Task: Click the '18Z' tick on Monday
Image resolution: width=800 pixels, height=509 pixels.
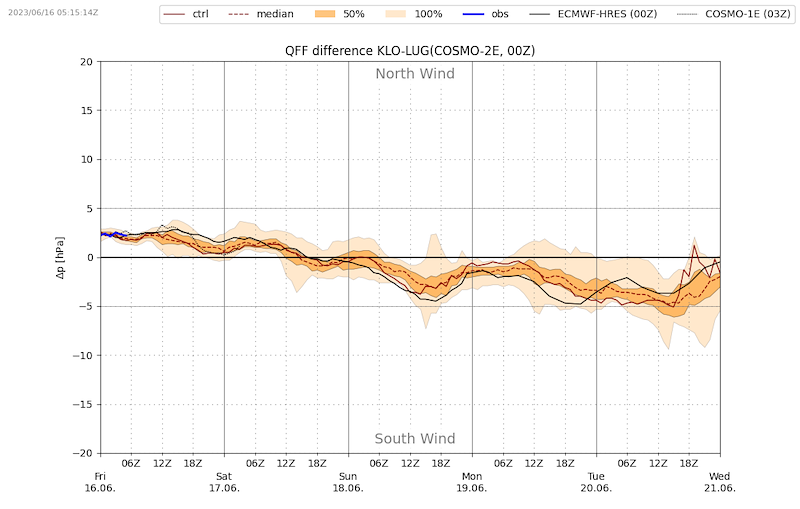Action: pyautogui.click(x=565, y=463)
